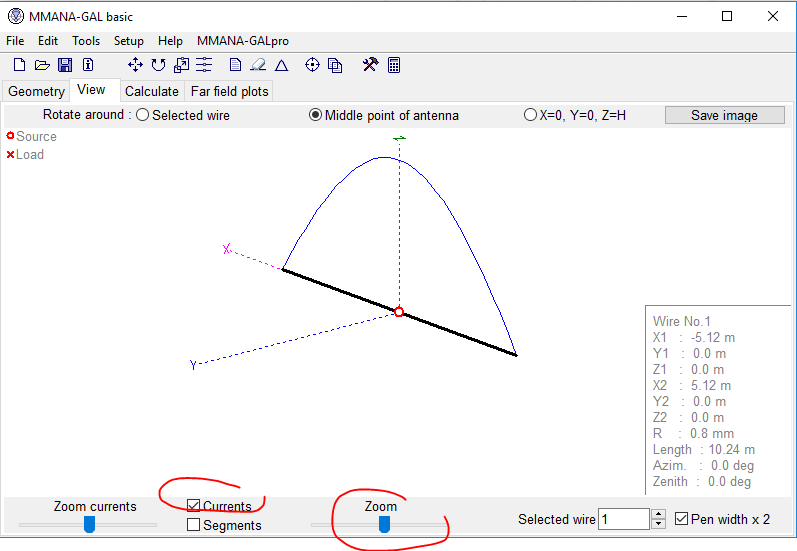Save using the floppy disk icon
The width and height of the screenshot is (797, 551).
tap(65, 65)
